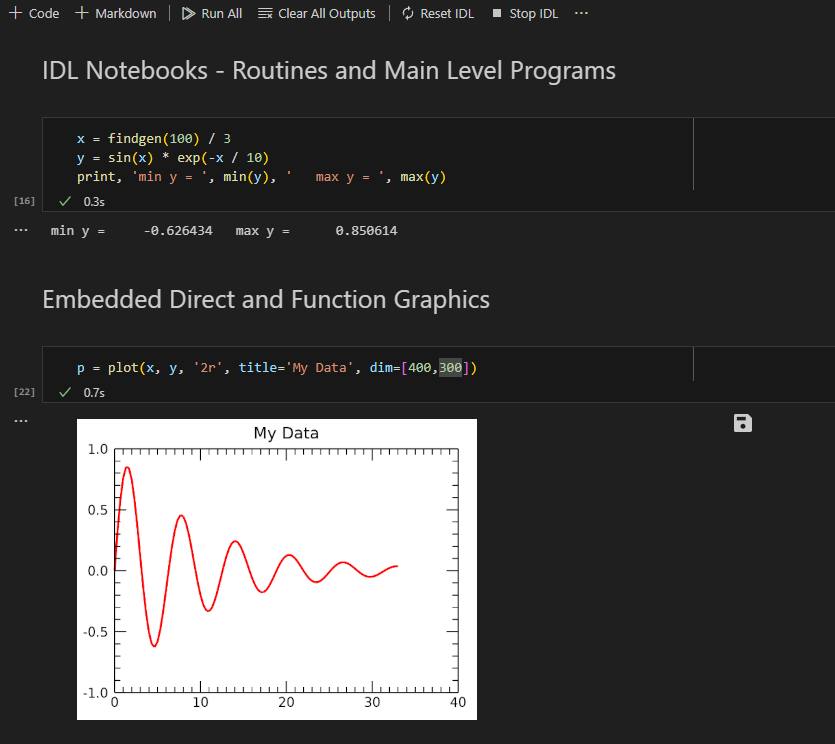Screen dimensions: 835x744
Task: Click the findgen code line in first cell
Action: (154, 138)
